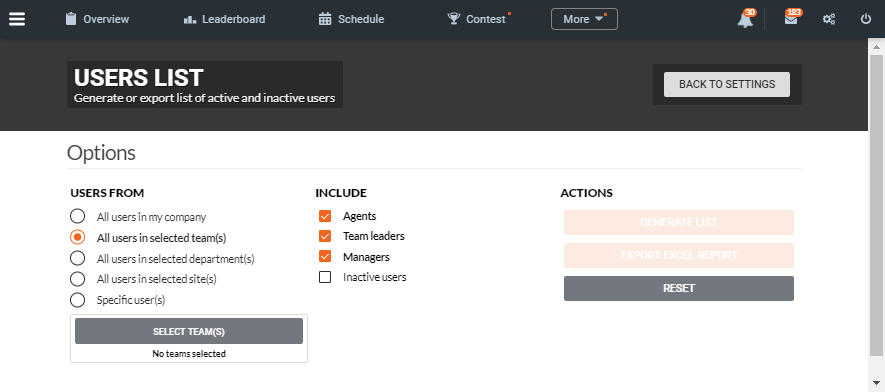Open the settings gears icon

coord(829,19)
